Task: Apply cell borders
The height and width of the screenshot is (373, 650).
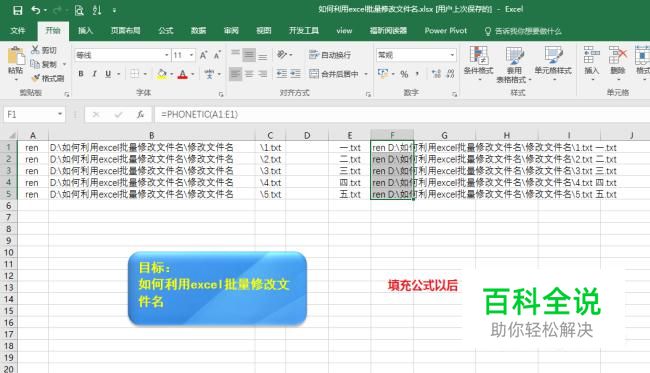Action: (x=135, y=74)
